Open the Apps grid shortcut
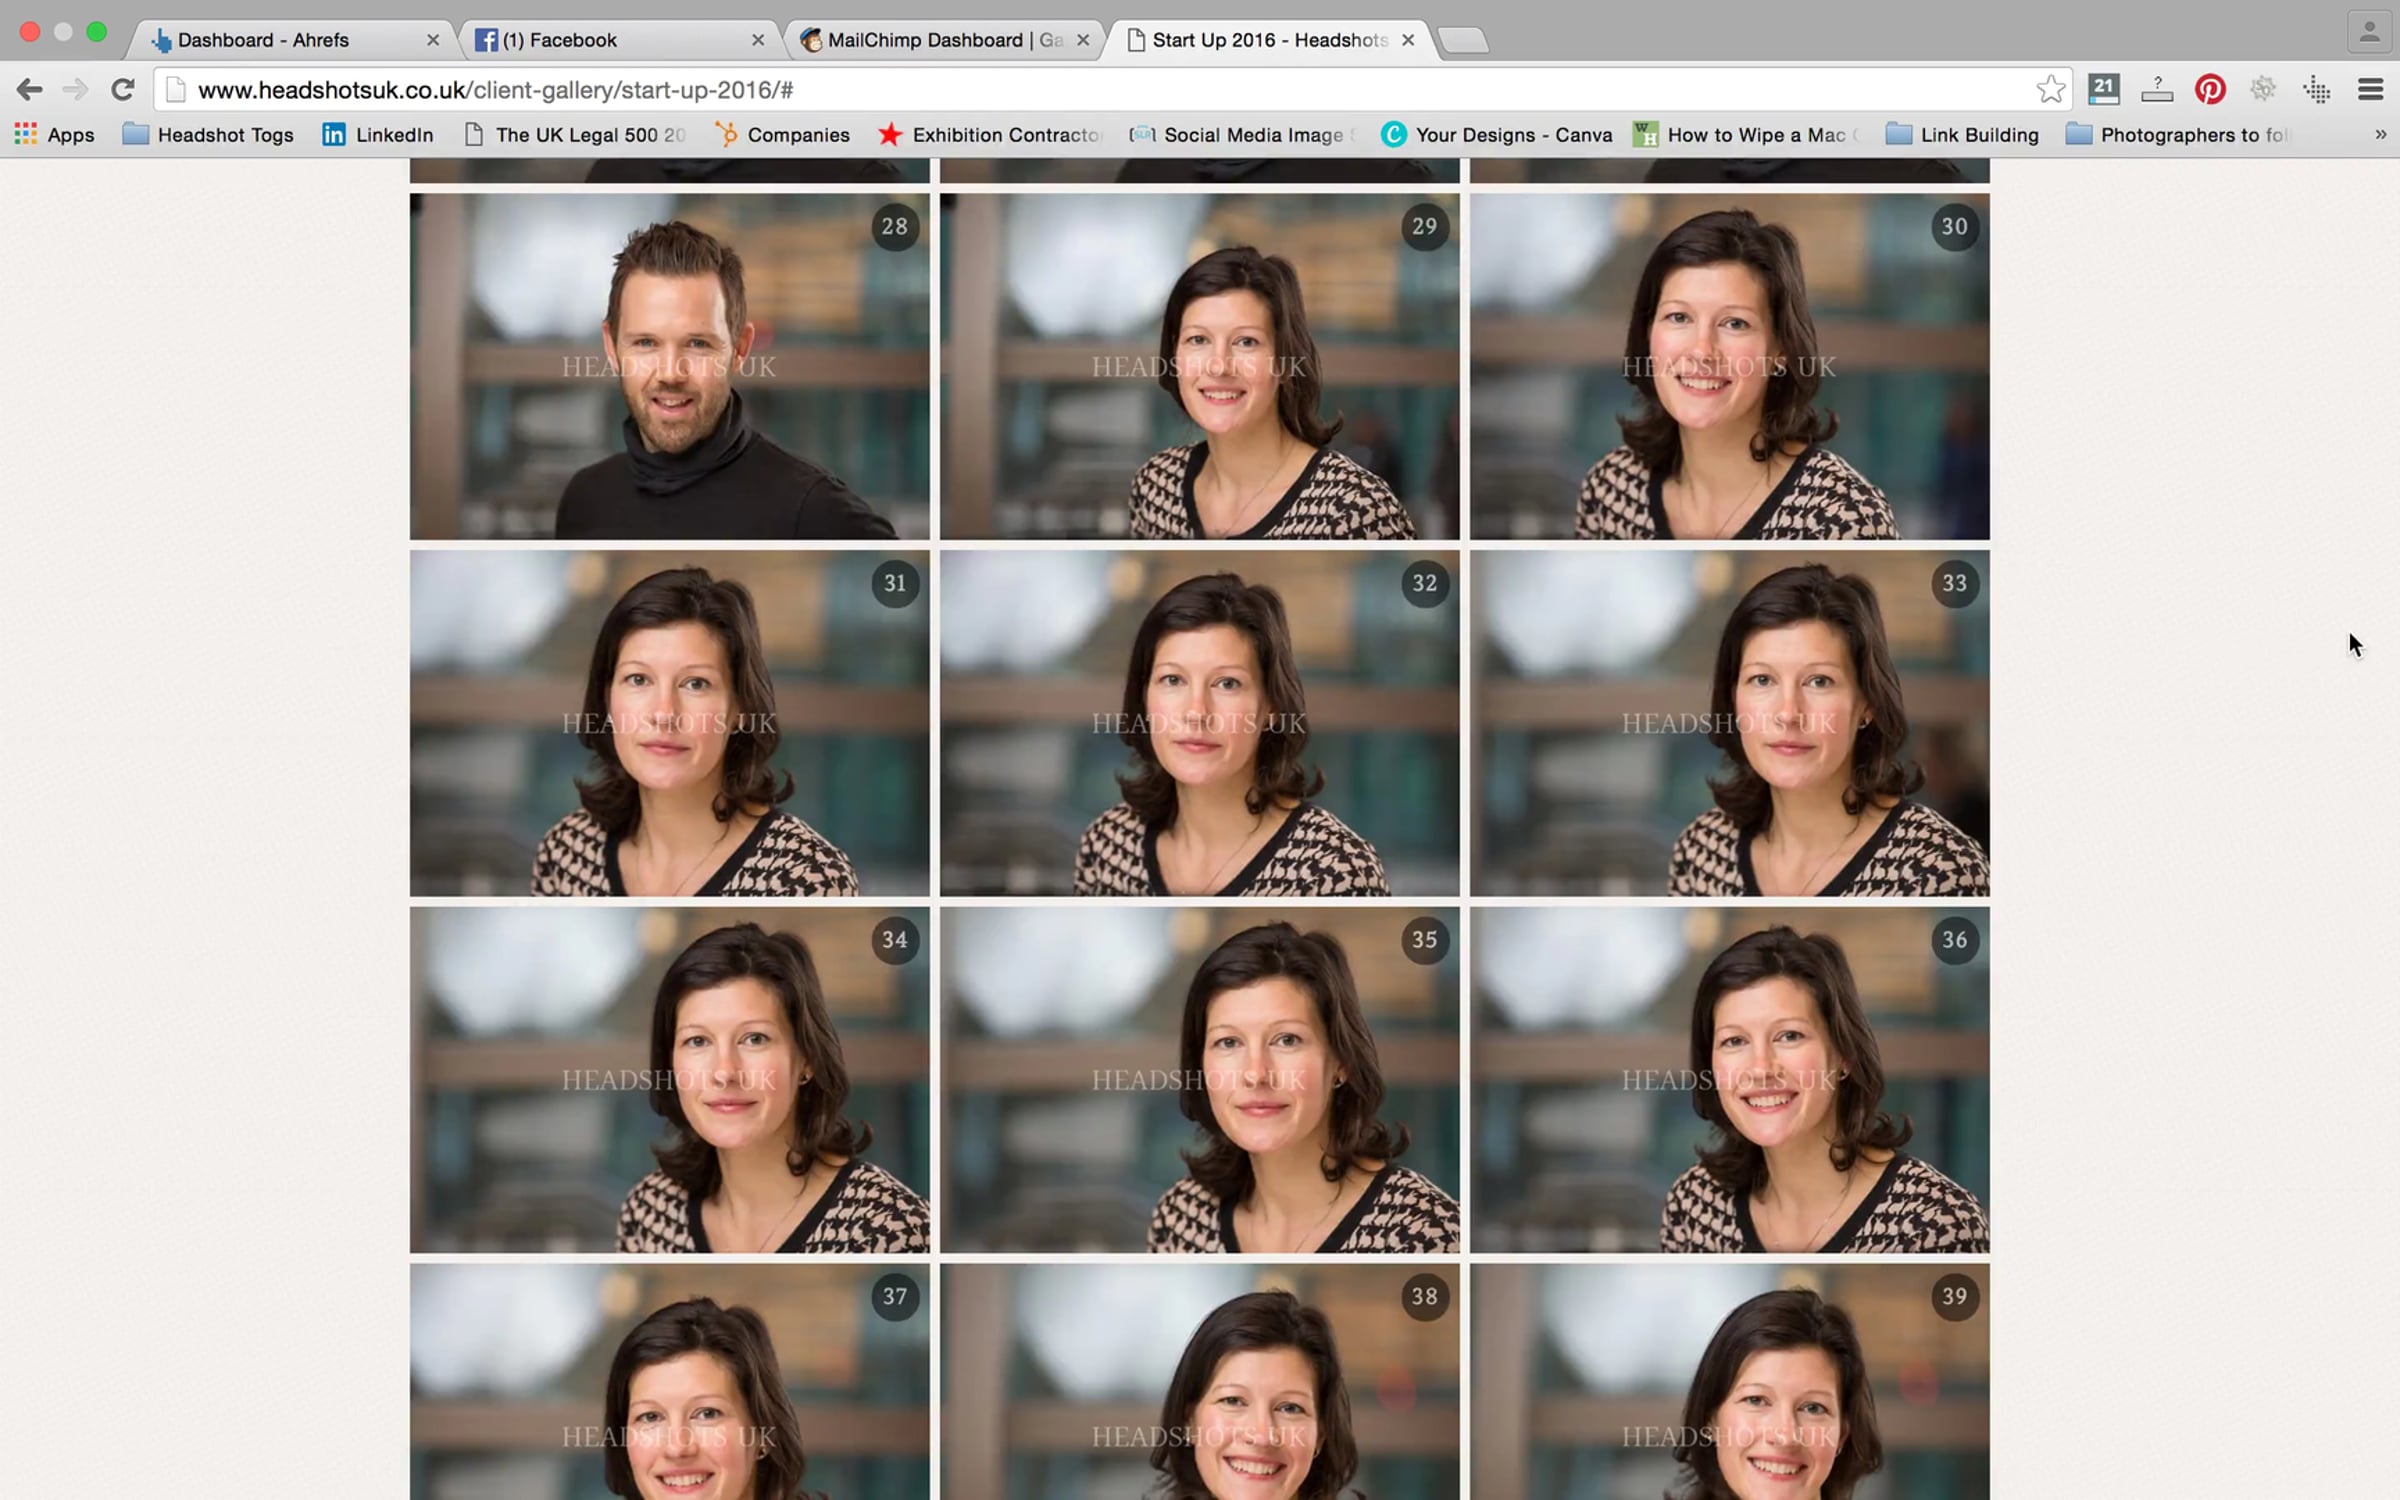Image resolution: width=2400 pixels, height=1500 pixels. pos(54,134)
